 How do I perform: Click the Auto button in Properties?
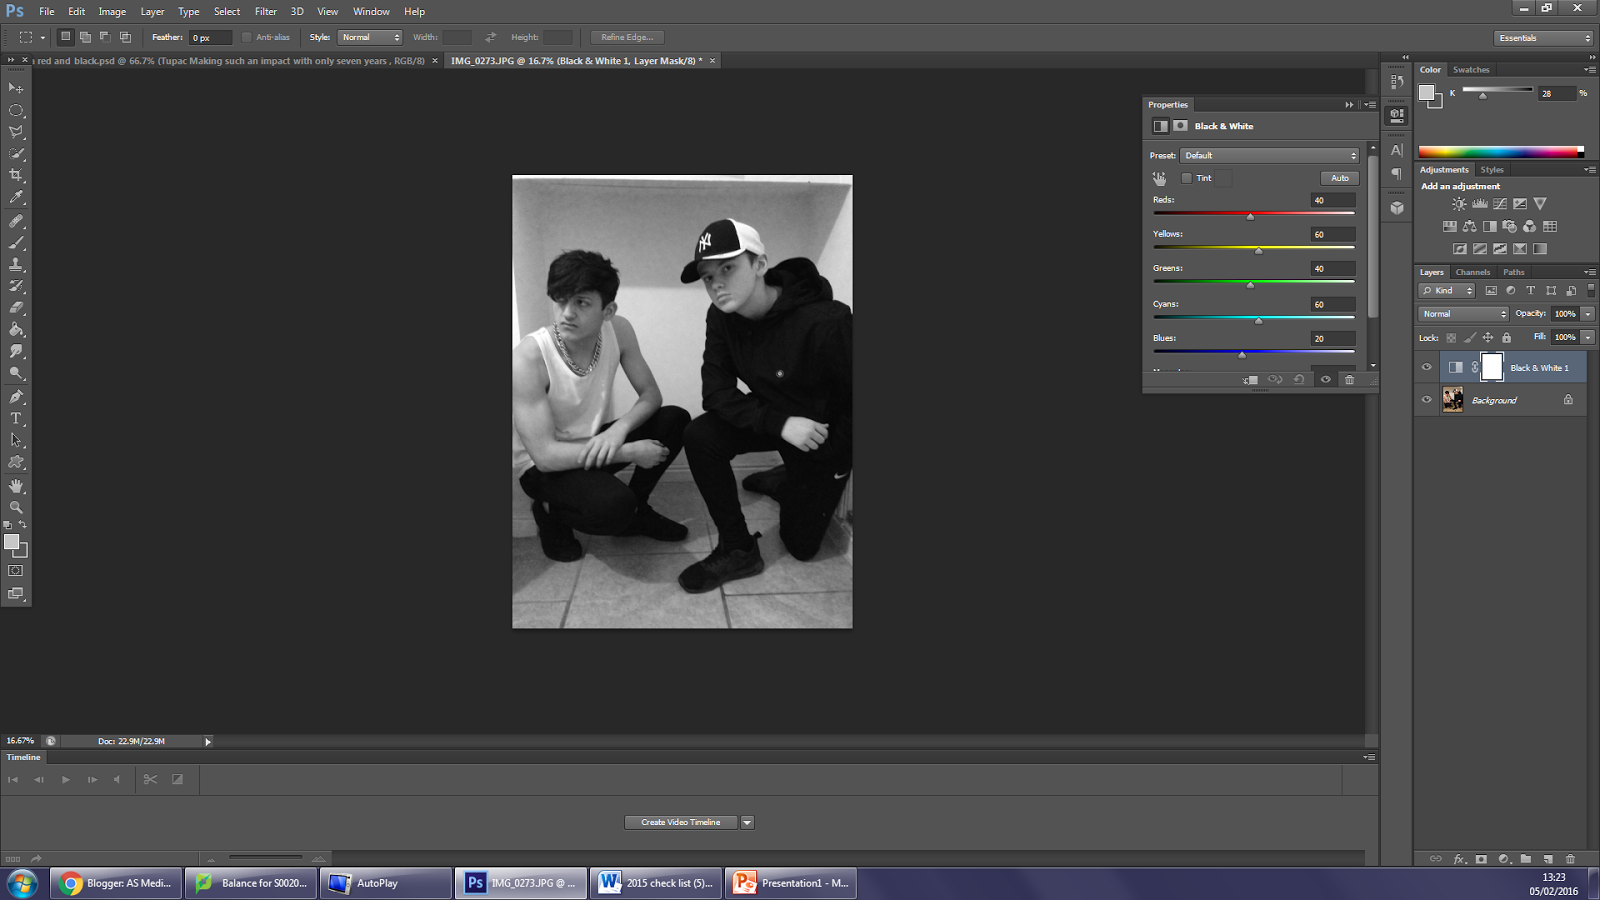(x=1340, y=178)
